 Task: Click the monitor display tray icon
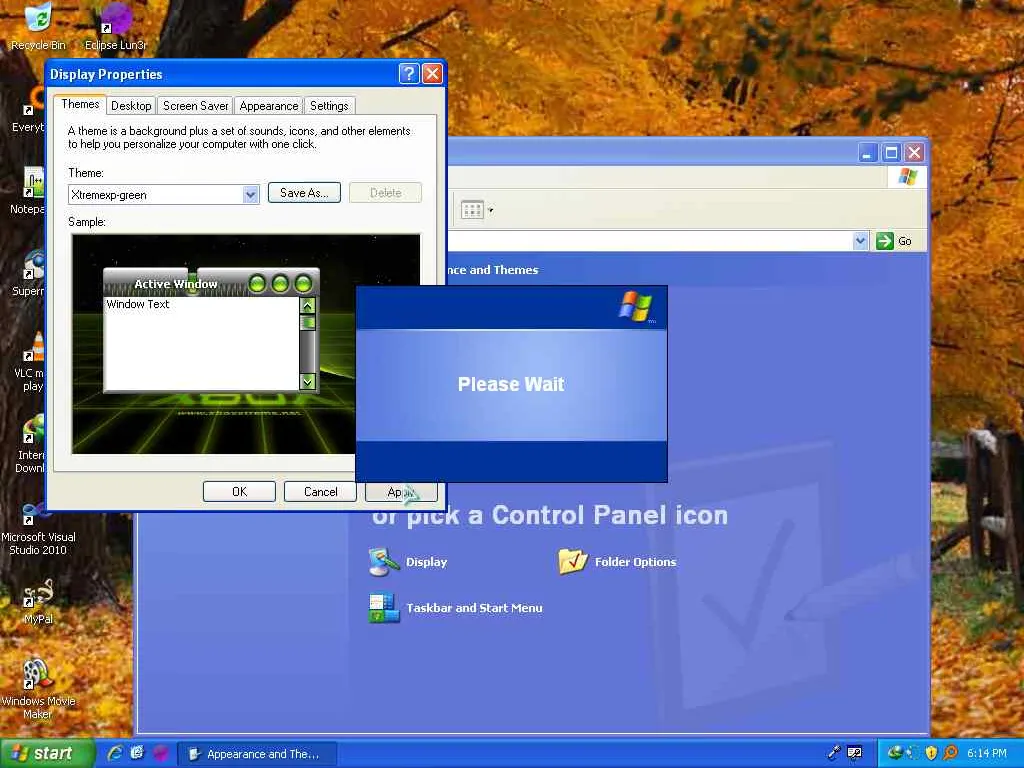[854, 753]
